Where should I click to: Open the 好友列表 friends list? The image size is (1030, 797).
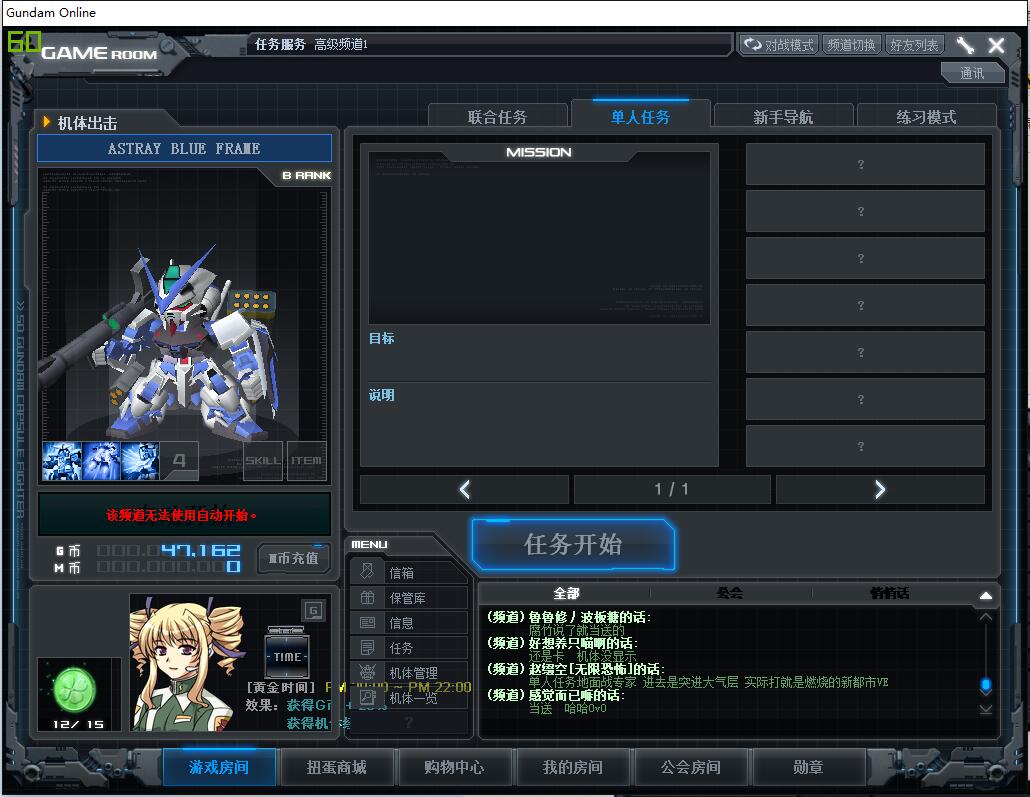914,45
